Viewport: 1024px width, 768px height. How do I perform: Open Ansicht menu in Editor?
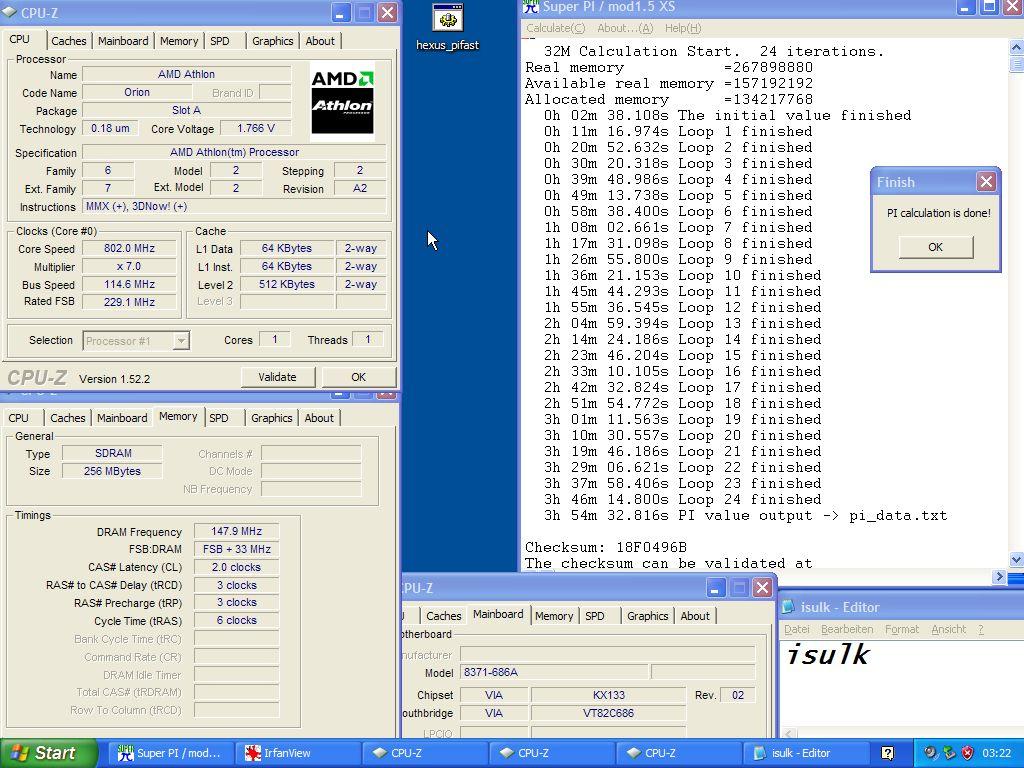[948, 629]
